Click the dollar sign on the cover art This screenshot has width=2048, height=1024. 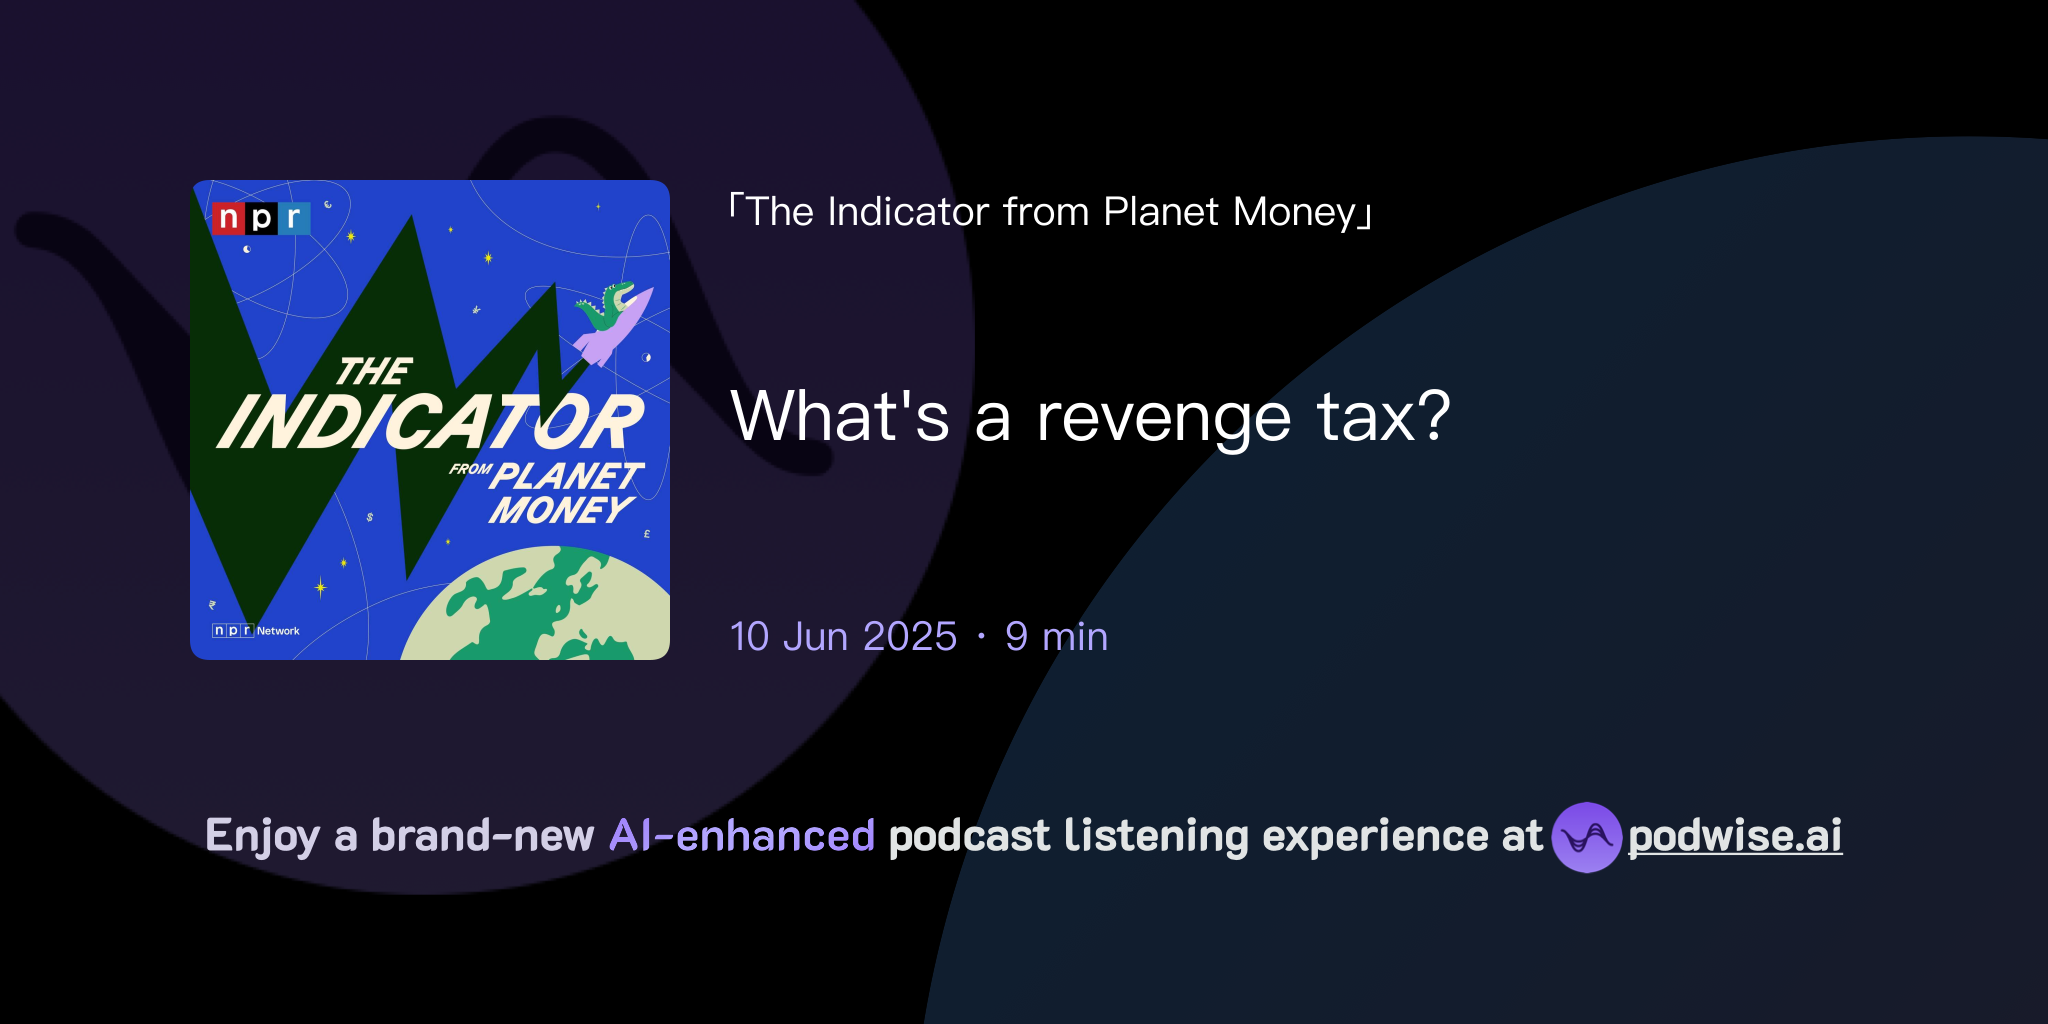point(368,517)
